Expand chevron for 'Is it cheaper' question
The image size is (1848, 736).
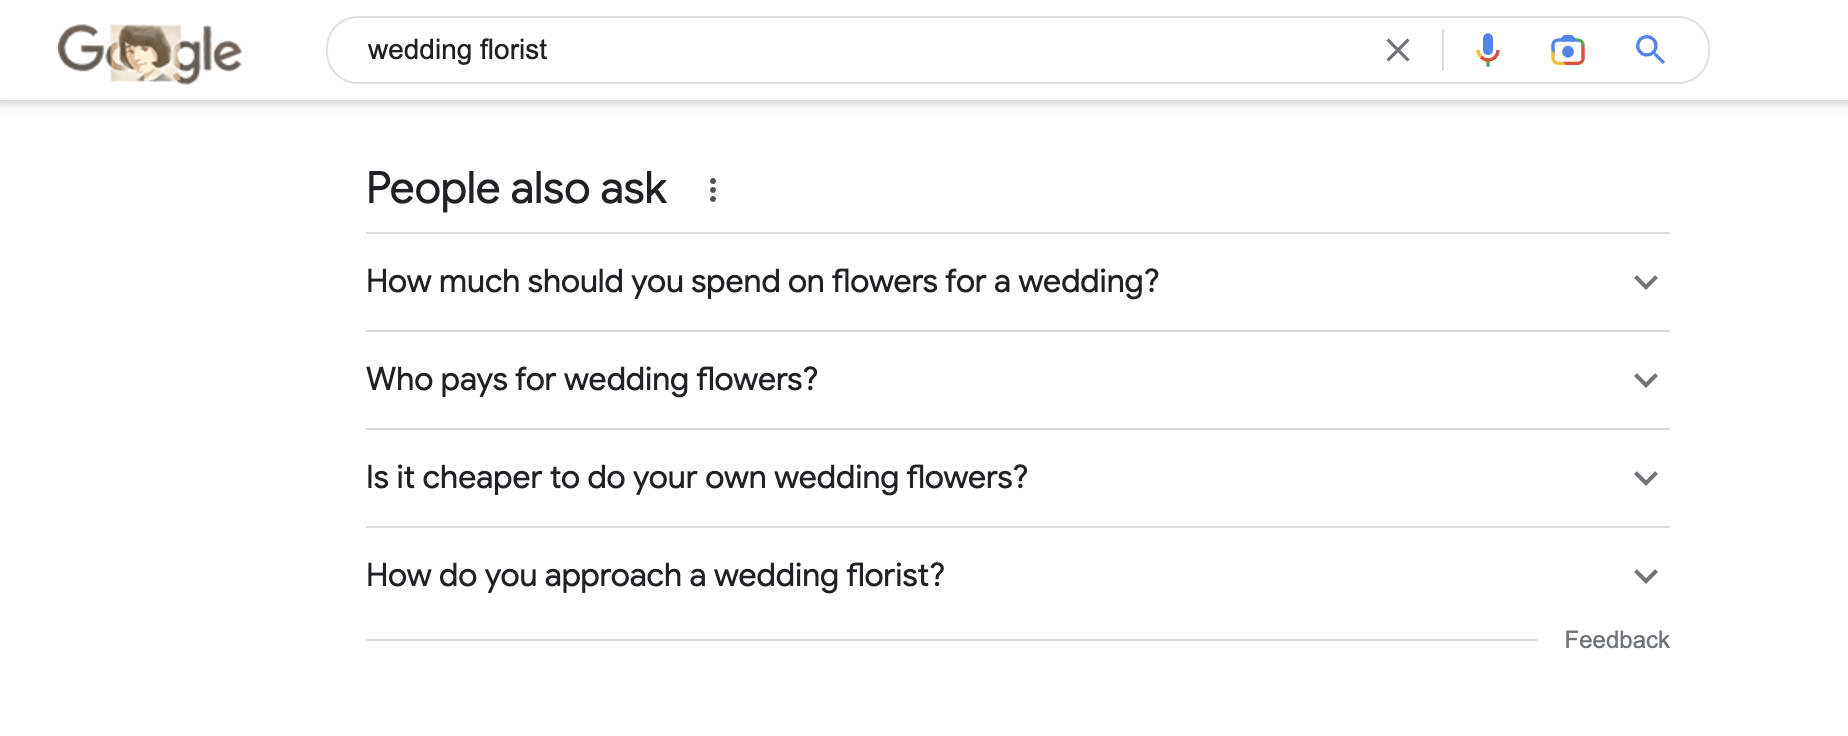click(1646, 478)
